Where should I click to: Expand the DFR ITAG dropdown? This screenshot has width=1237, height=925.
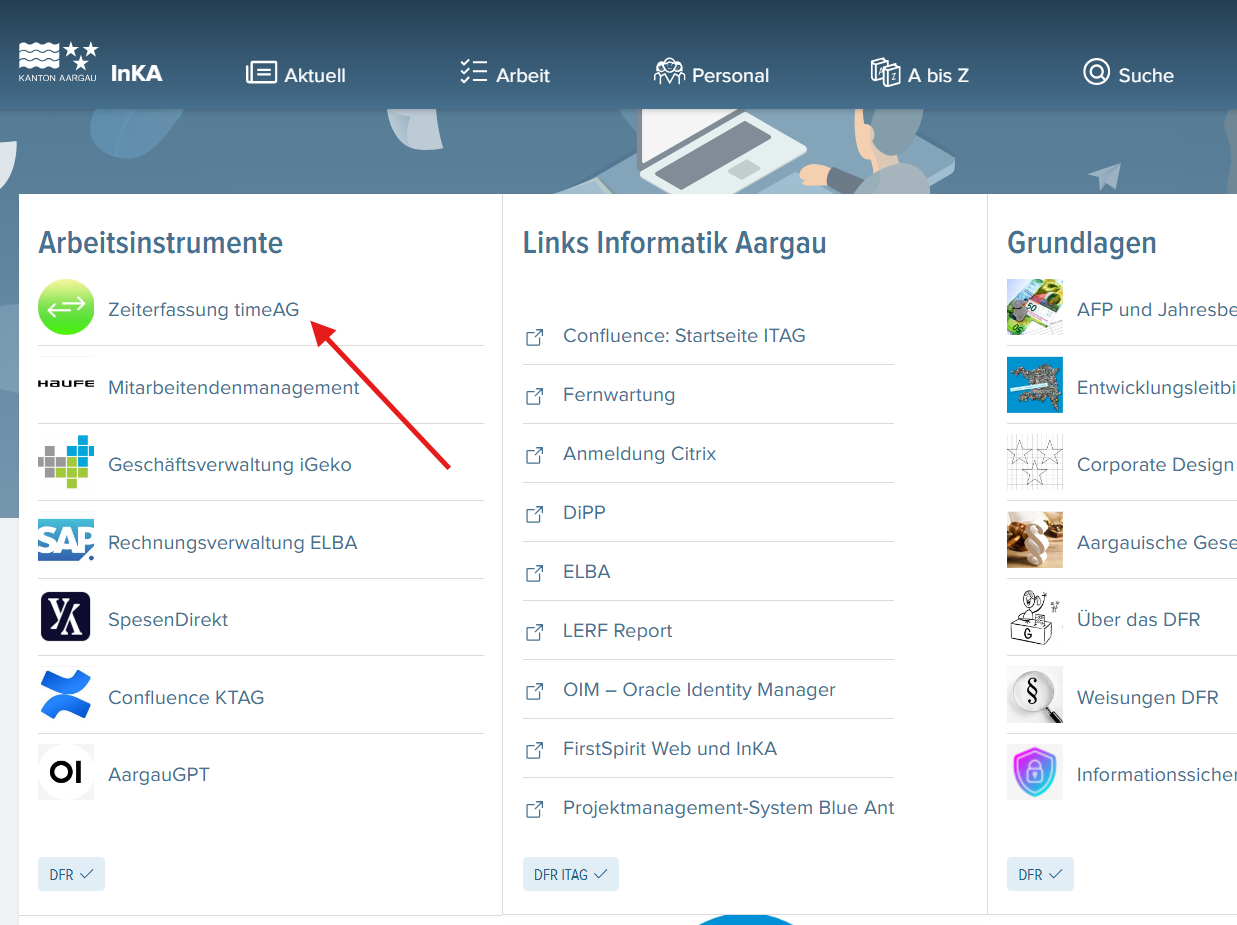point(570,874)
